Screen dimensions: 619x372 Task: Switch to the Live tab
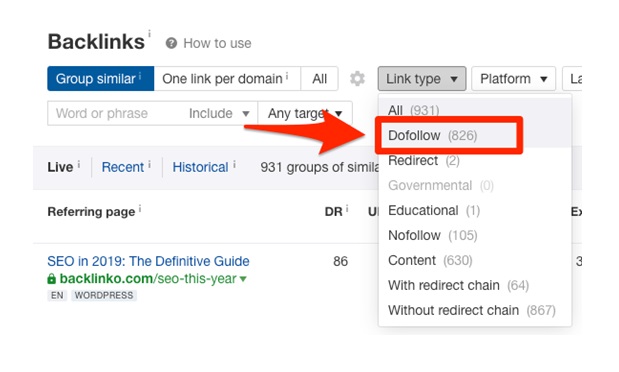tap(60, 167)
